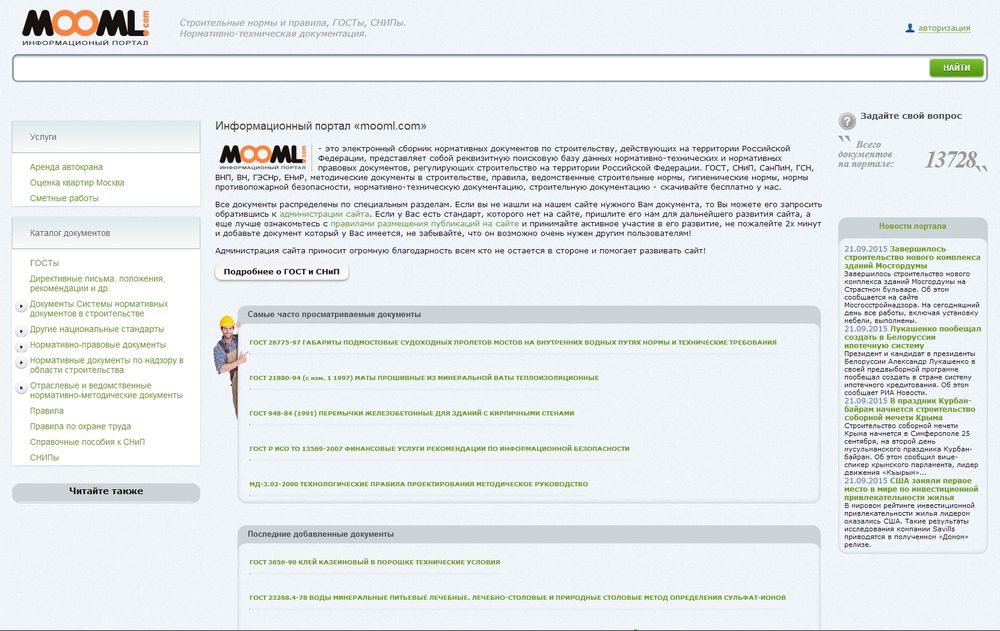Screen dimensions: 1000x631
Task: Open Оценка квартир Москва link
Action: (x=77, y=182)
